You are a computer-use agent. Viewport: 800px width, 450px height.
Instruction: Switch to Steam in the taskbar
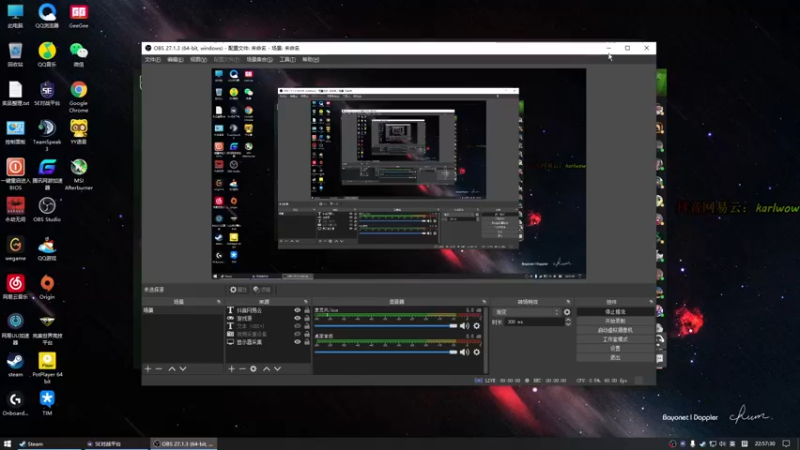pos(47,444)
